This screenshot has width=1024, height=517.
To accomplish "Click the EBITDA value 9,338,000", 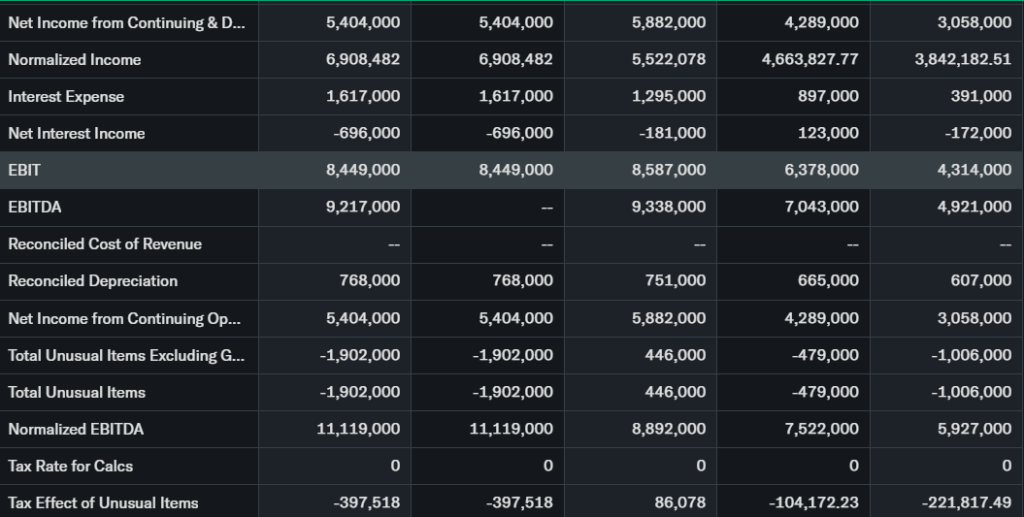I will (x=669, y=207).
